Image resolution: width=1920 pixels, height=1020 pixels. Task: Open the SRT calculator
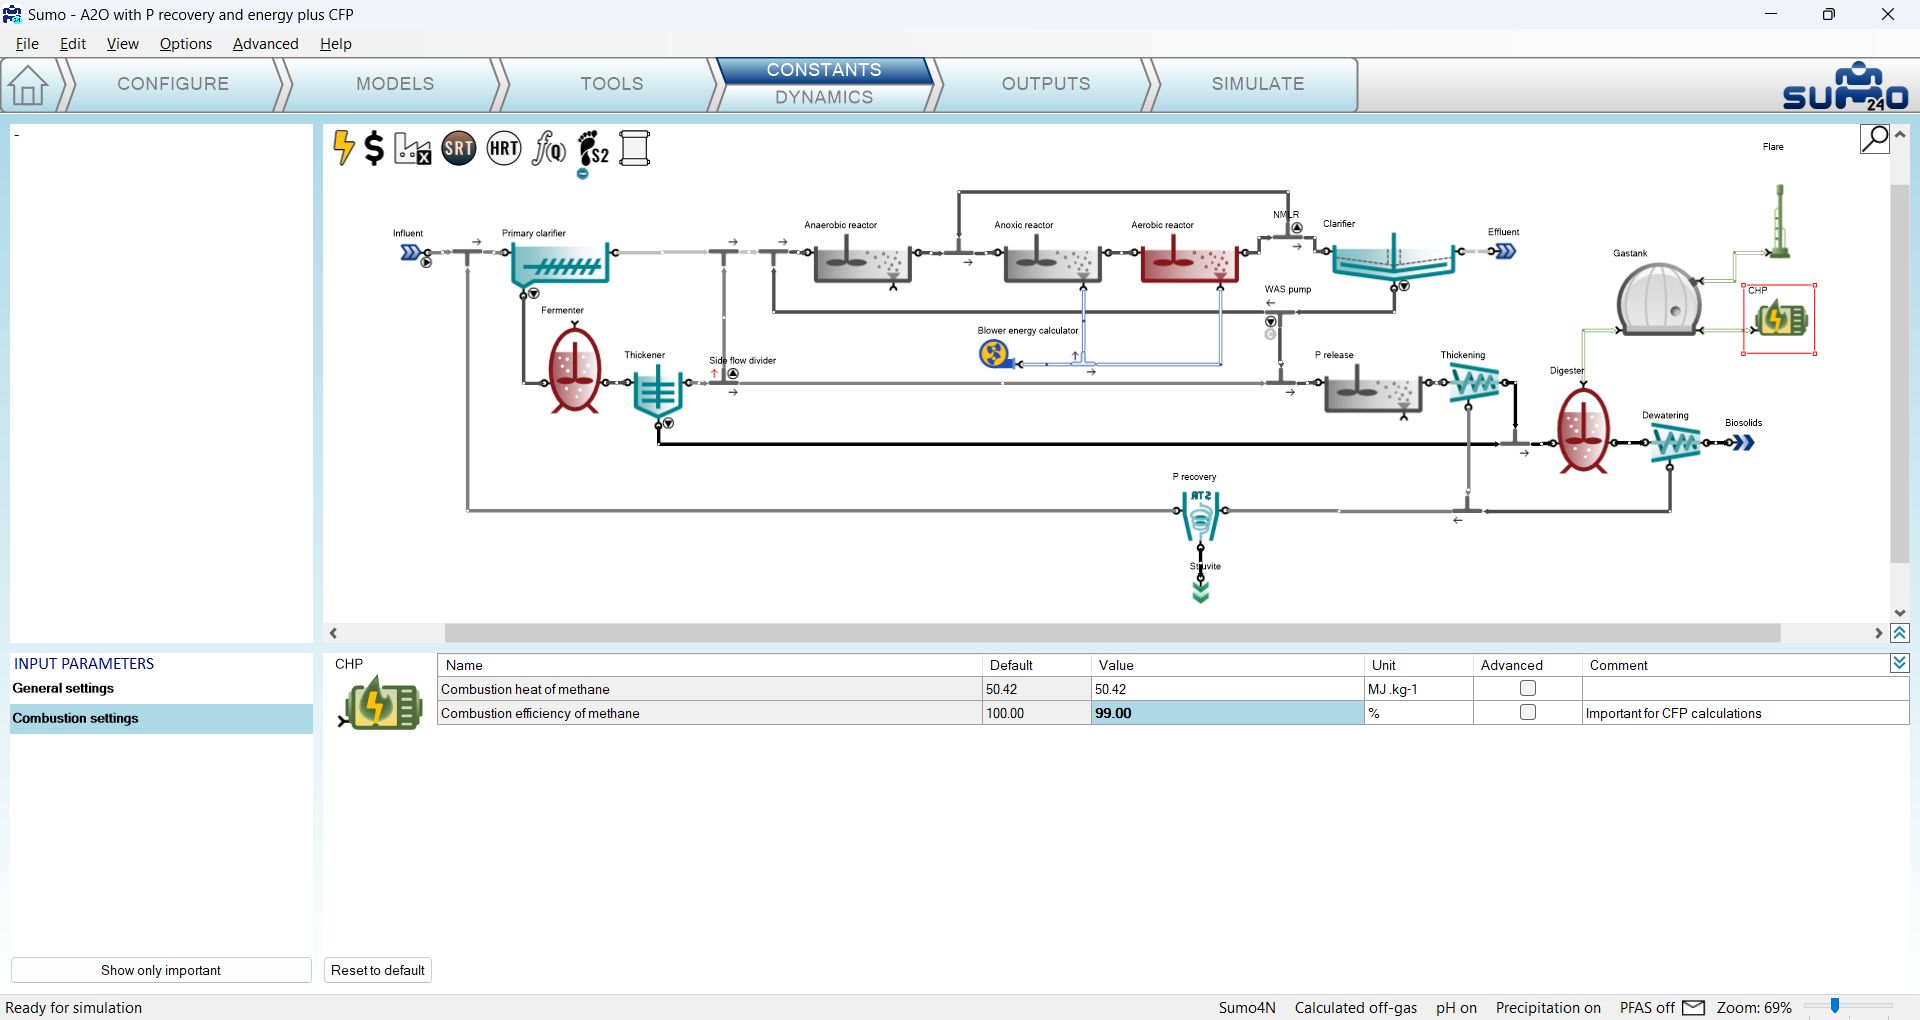[x=459, y=149]
